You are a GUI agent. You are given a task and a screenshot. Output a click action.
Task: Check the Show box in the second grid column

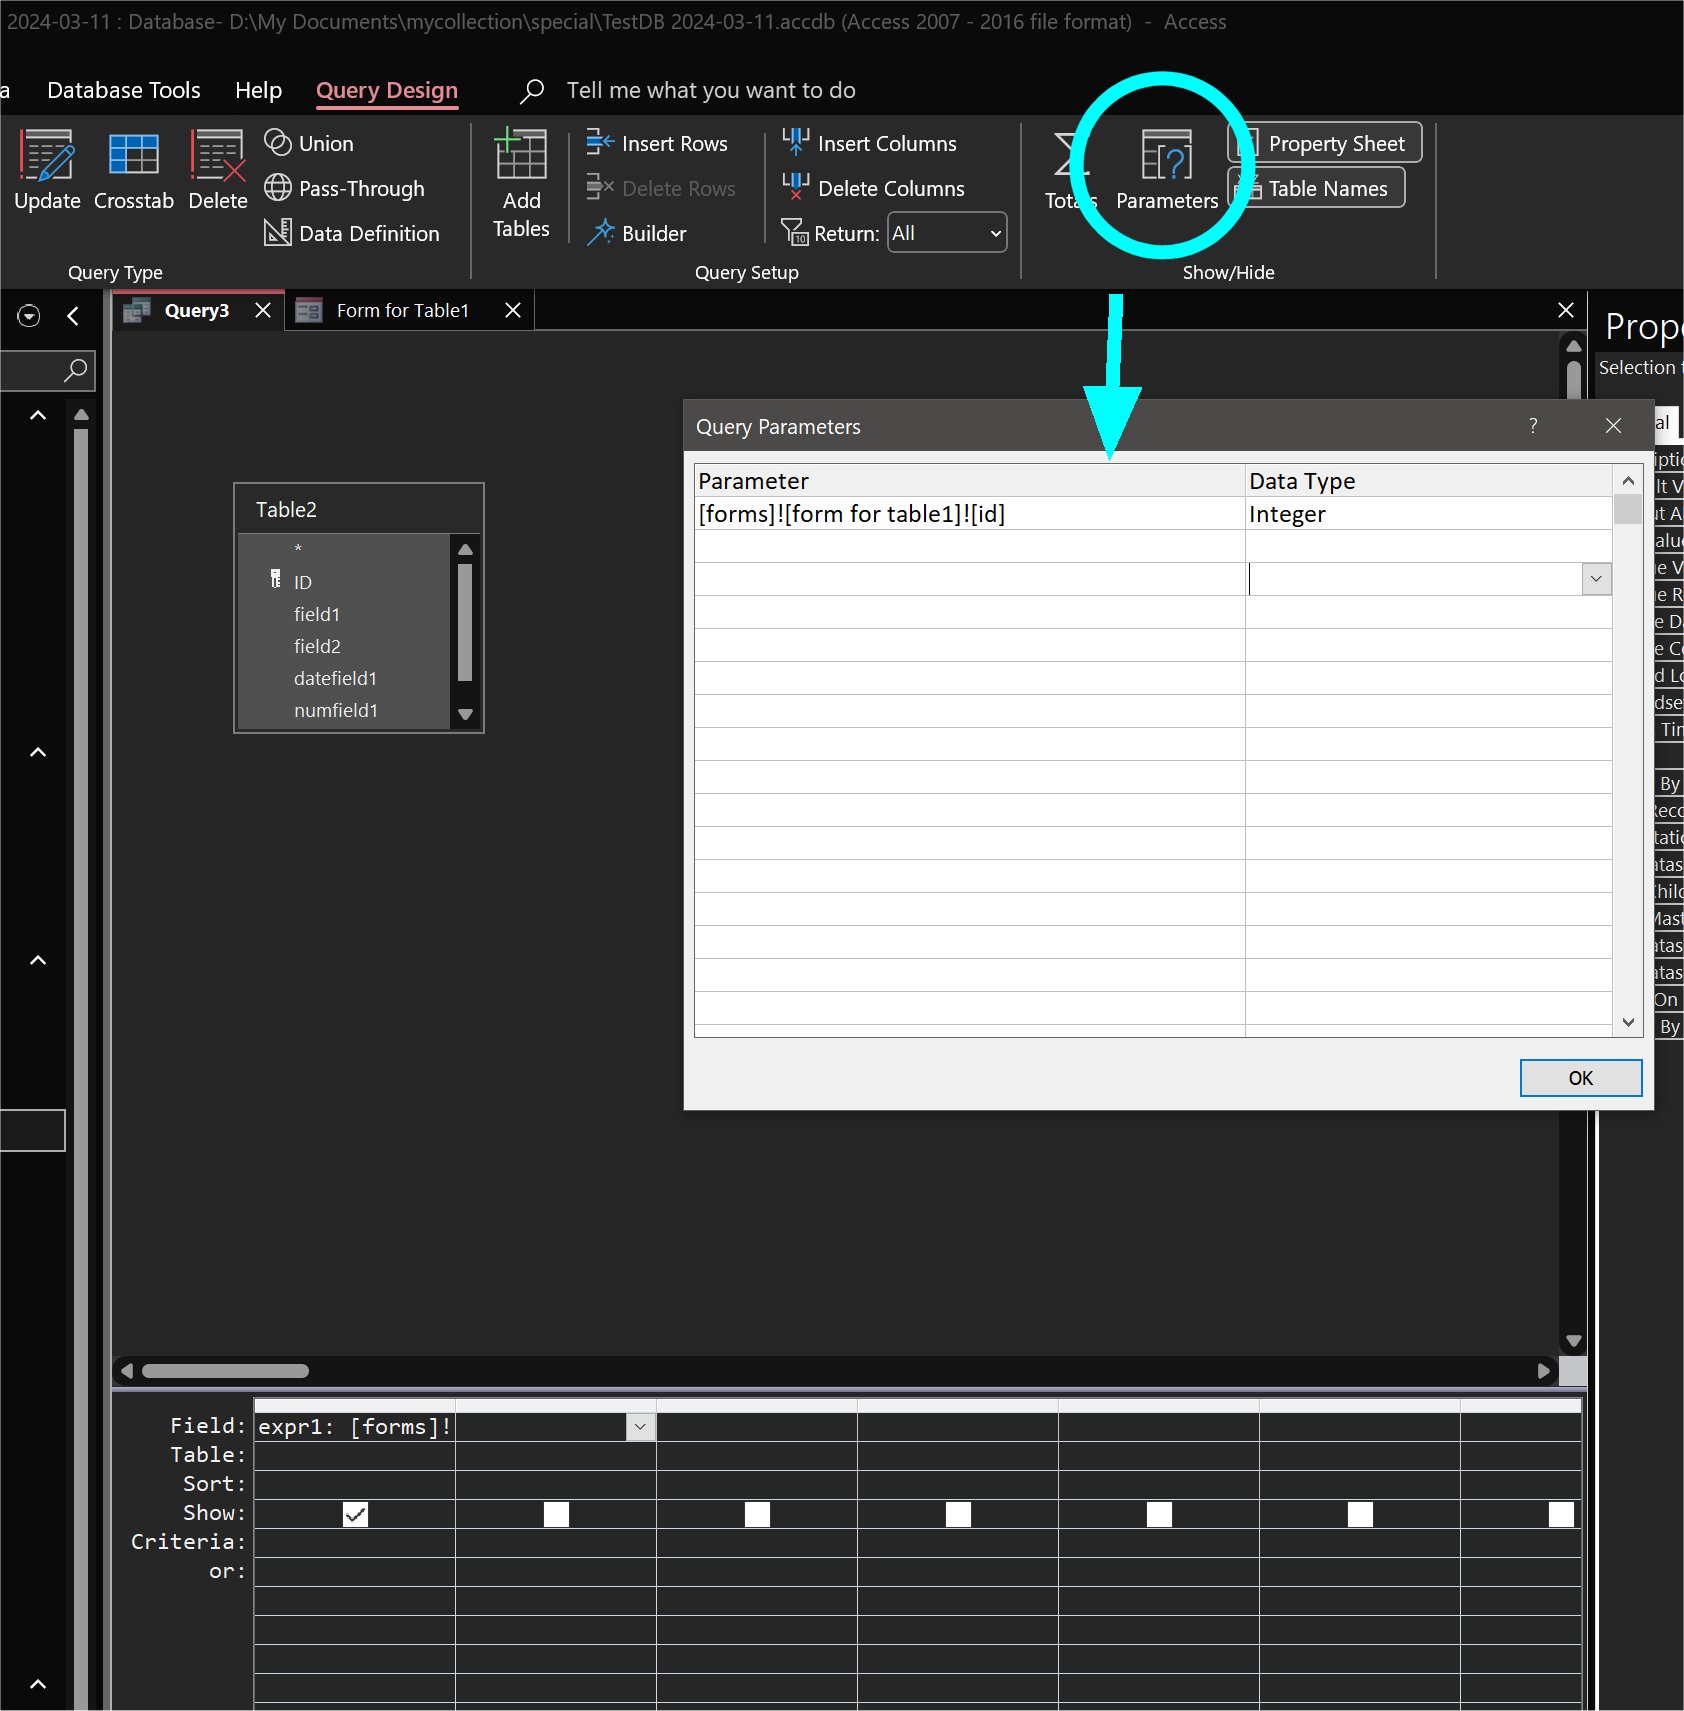pos(556,1514)
